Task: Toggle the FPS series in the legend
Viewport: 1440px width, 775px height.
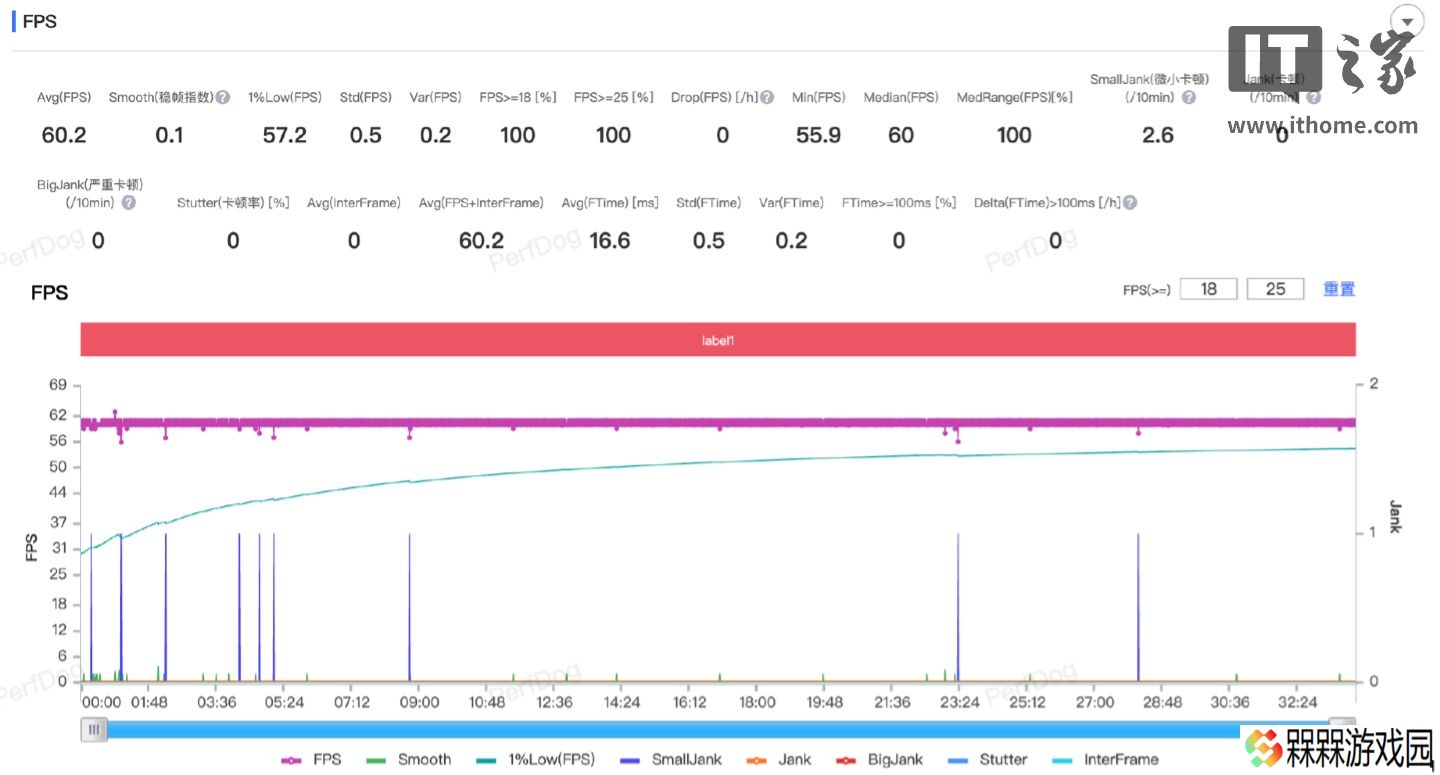Action: [312, 760]
